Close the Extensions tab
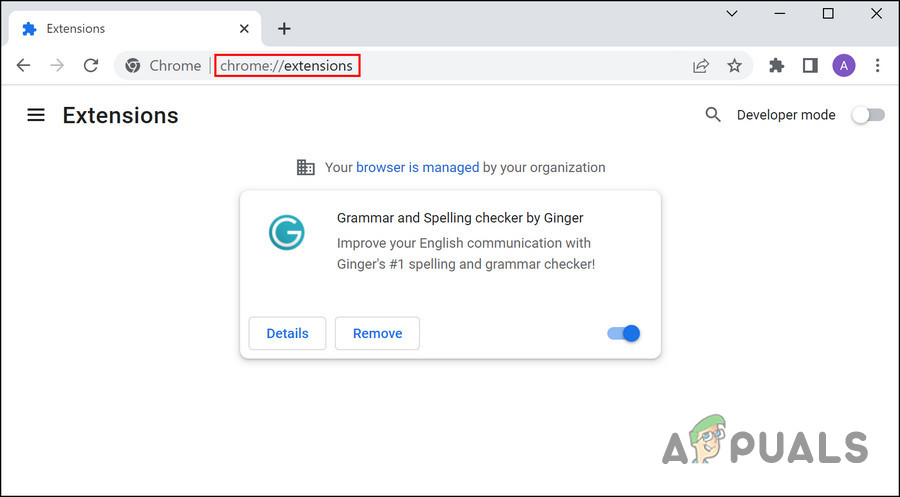This screenshot has width=900, height=497. click(244, 29)
